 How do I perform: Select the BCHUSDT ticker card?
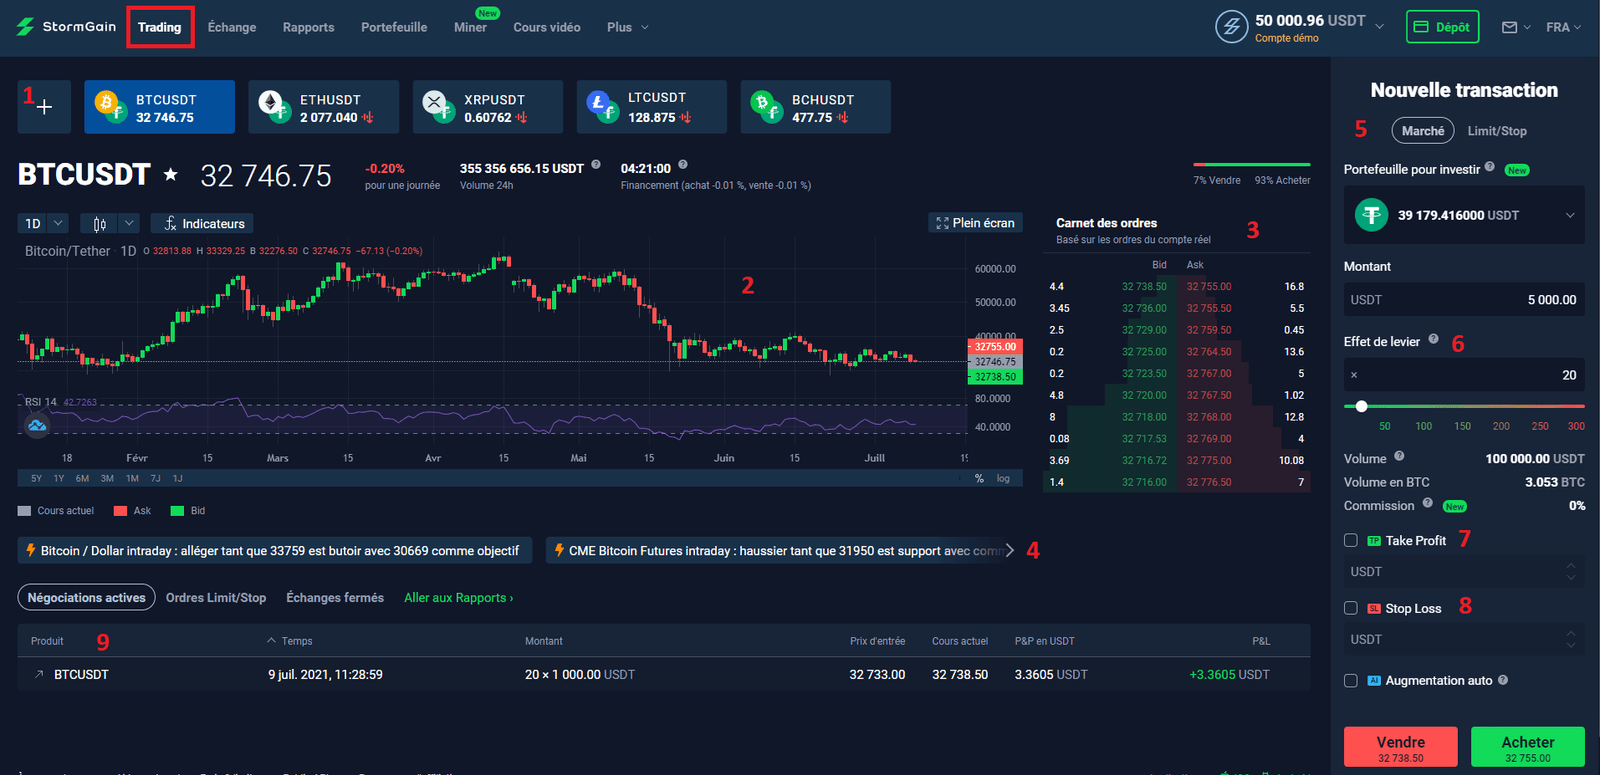point(815,107)
